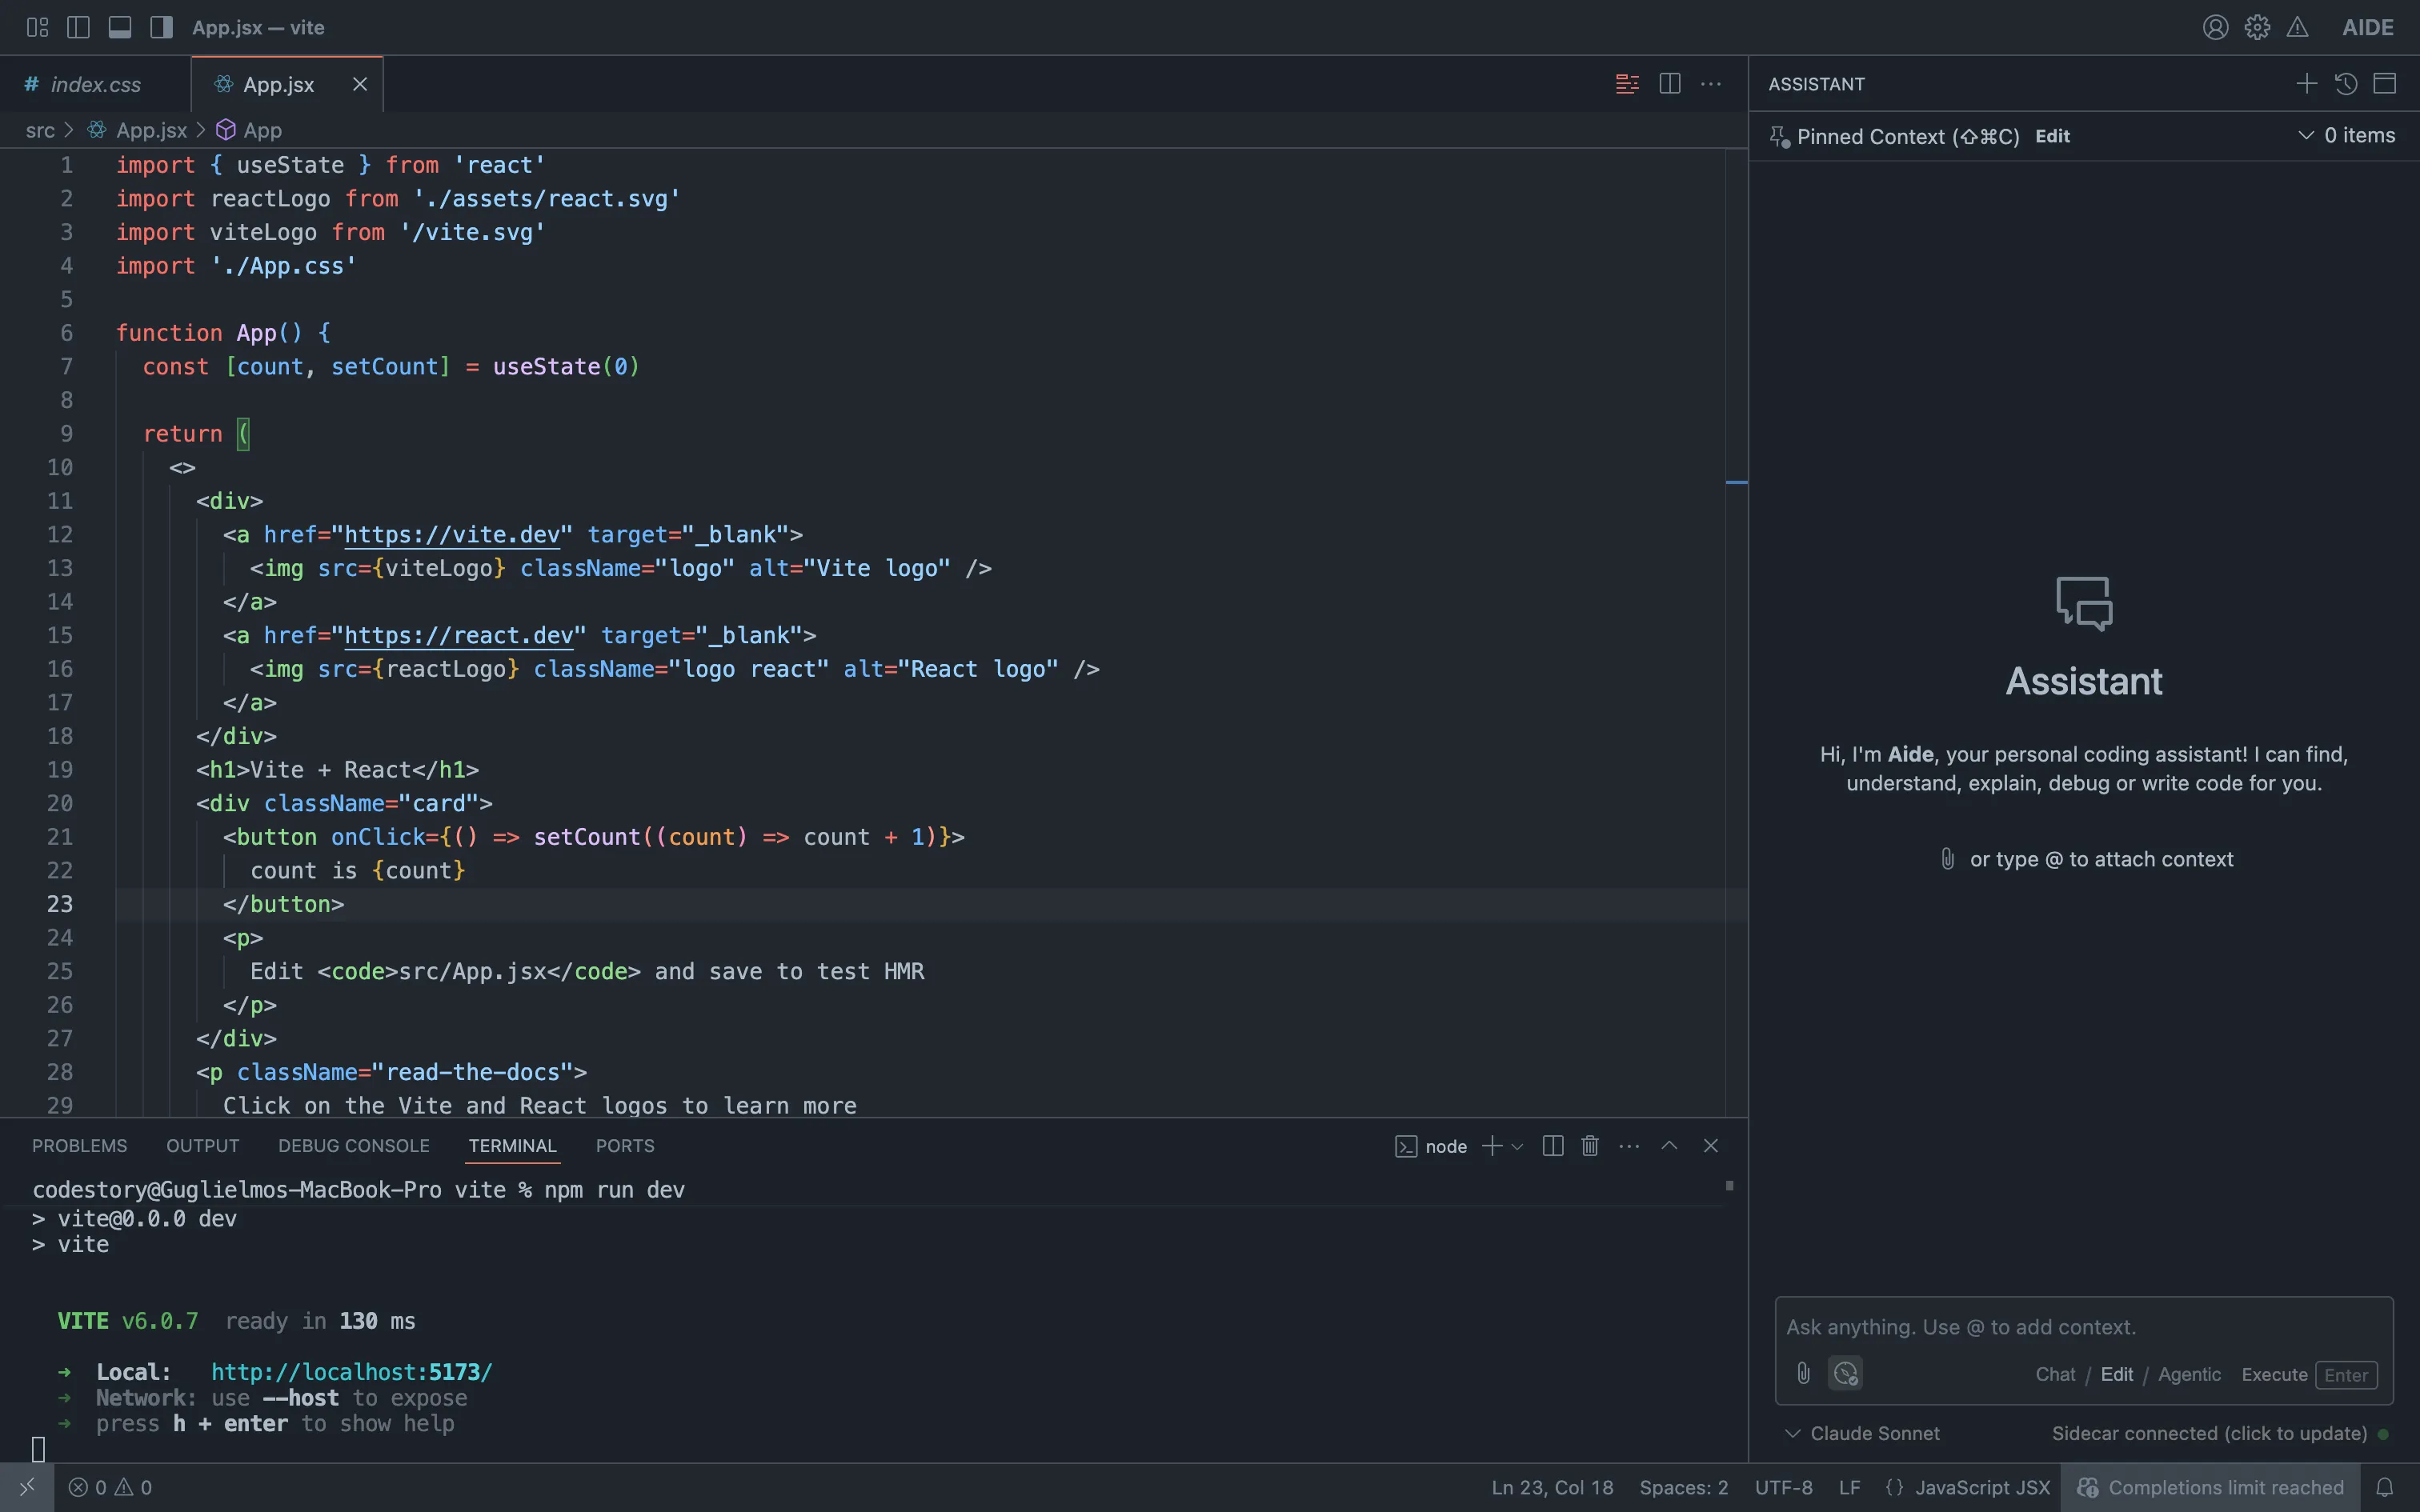Viewport: 2420px width, 1512px height.
Task: Select the Agentic mode
Action: 2189,1375
